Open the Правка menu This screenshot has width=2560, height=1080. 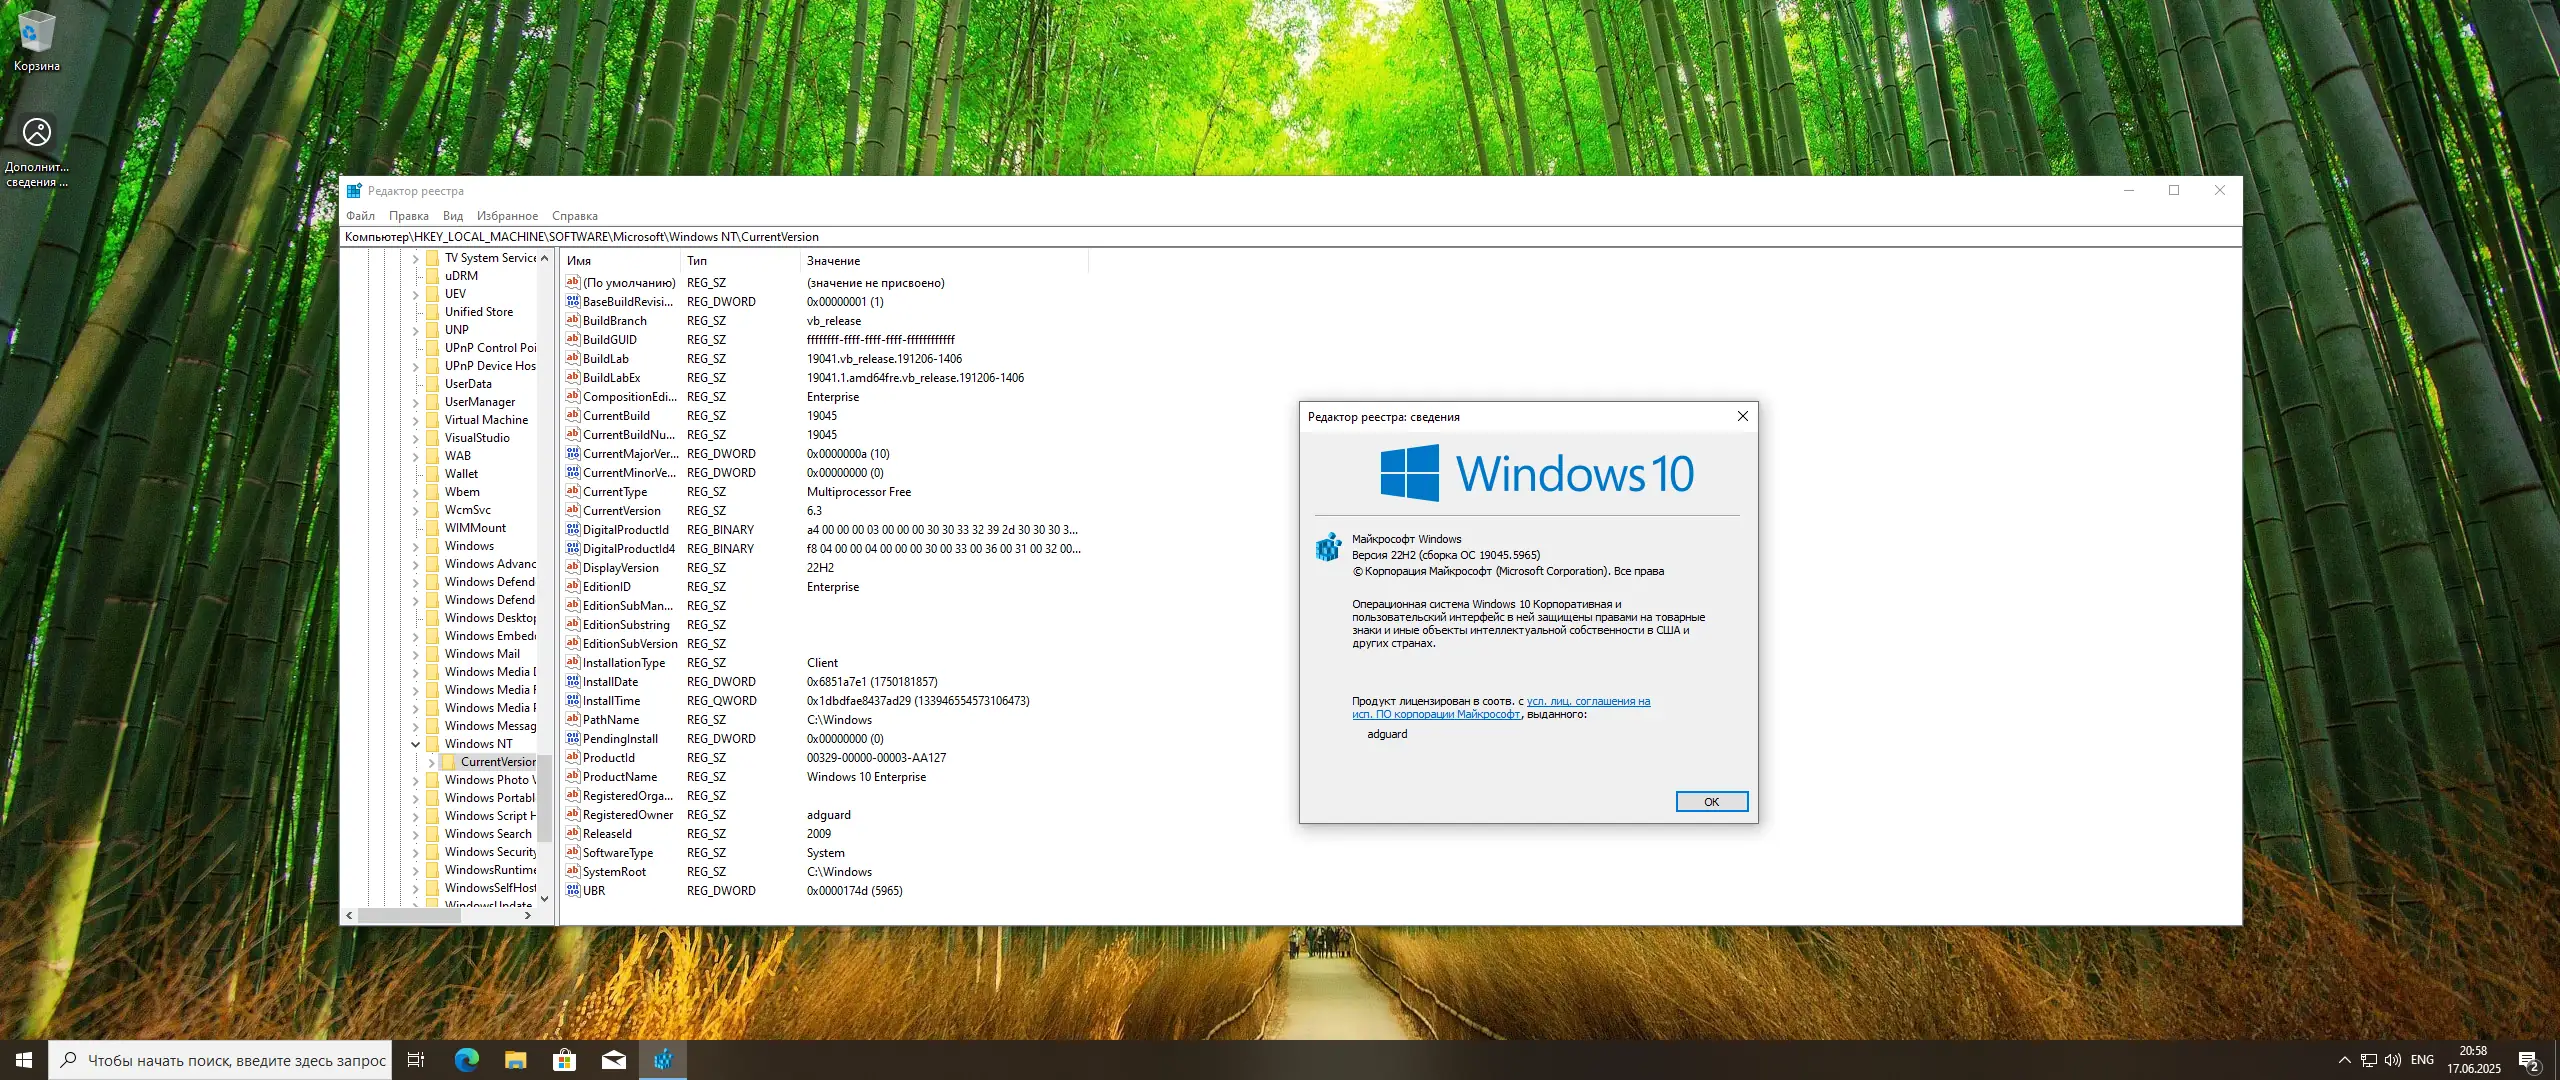pyautogui.click(x=408, y=216)
